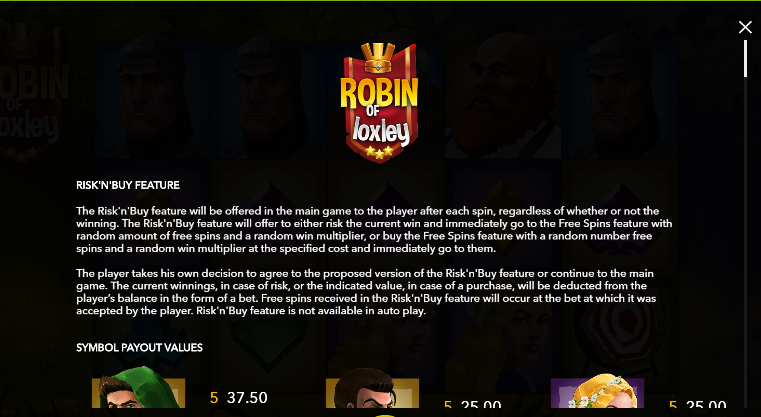Image resolution: width=761 pixels, height=417 pixels.
Task: Click the gold crown atop the logo
Action: pyautogui.click(x=380, y=58)
